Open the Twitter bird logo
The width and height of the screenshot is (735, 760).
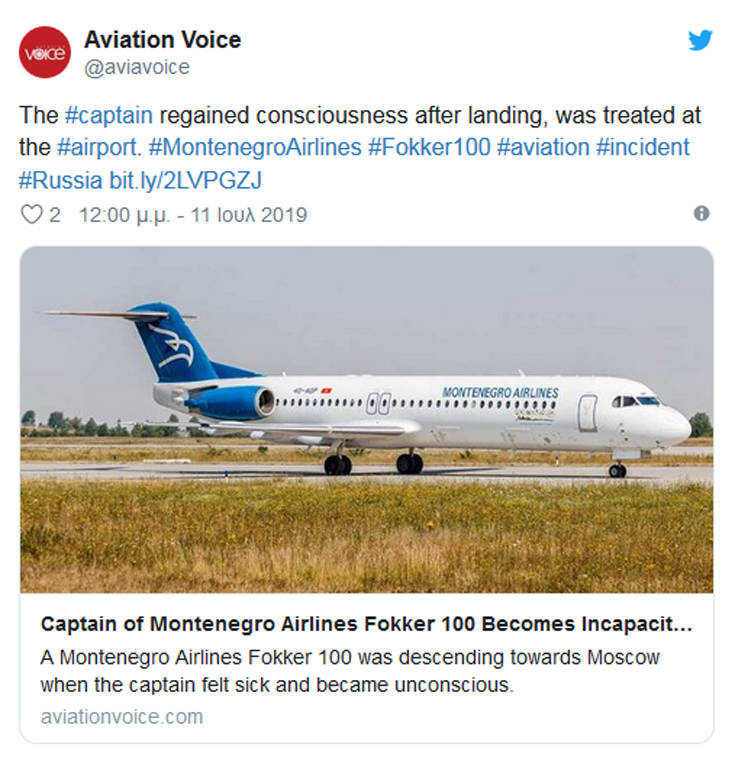coord(700,40)
